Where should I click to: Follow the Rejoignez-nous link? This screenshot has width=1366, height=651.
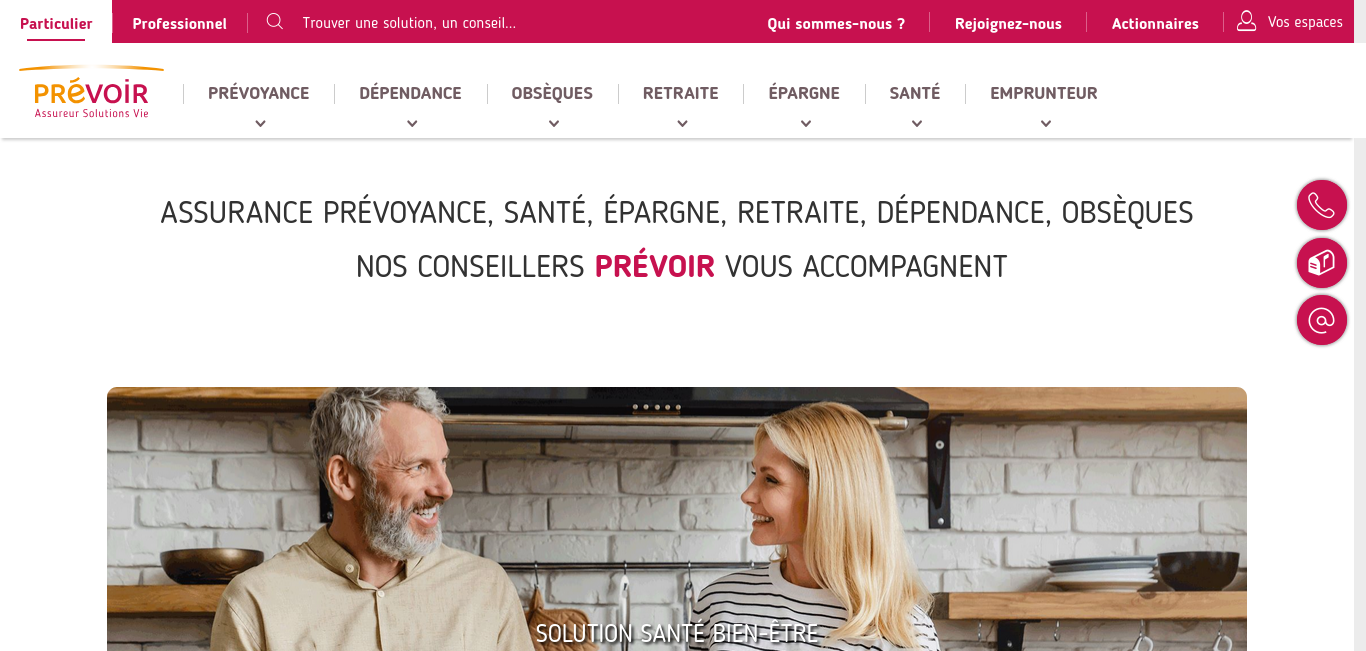[1008, 23]
